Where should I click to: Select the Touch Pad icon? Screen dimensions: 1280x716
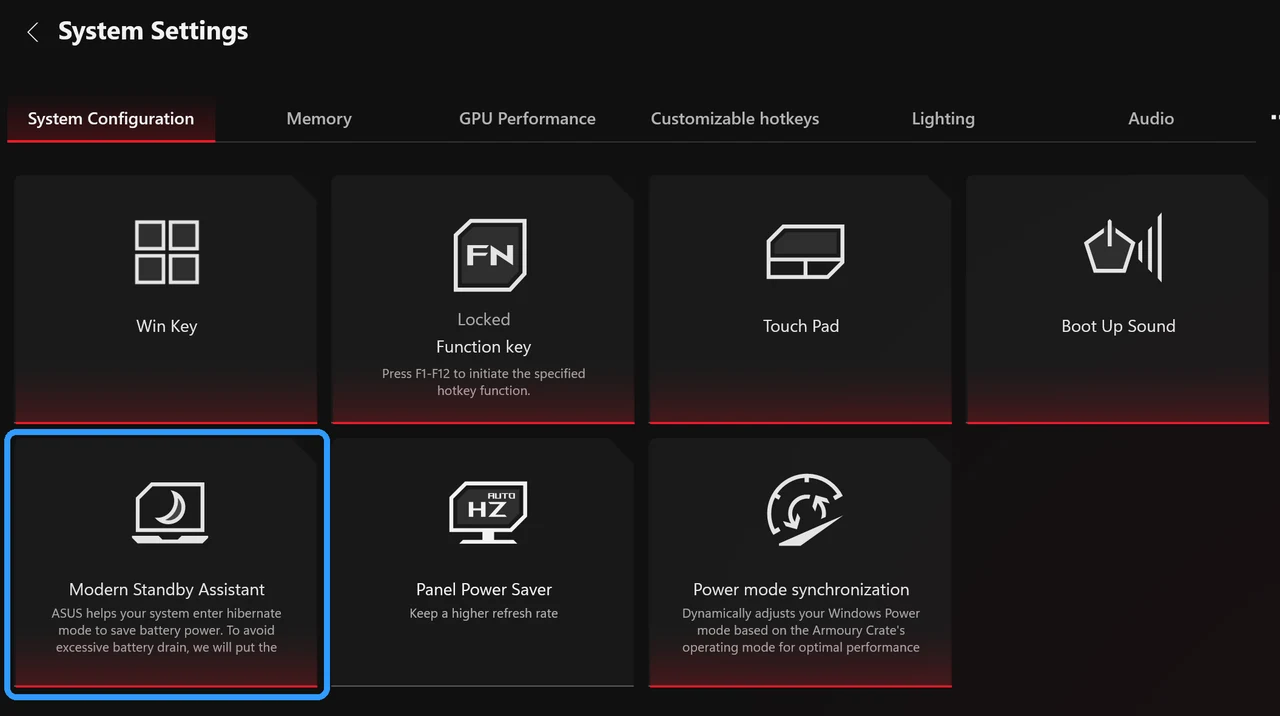[x=805, y=251]
